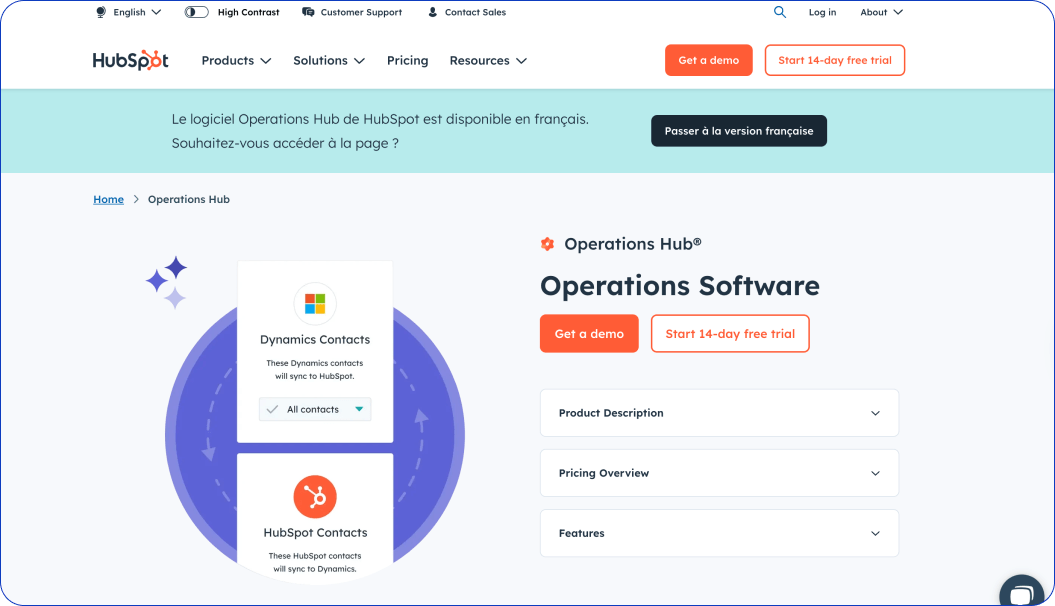Viewport: 1055px width, 606px height.
Task: Open the search magnifier icon
Action: (780, 12)
